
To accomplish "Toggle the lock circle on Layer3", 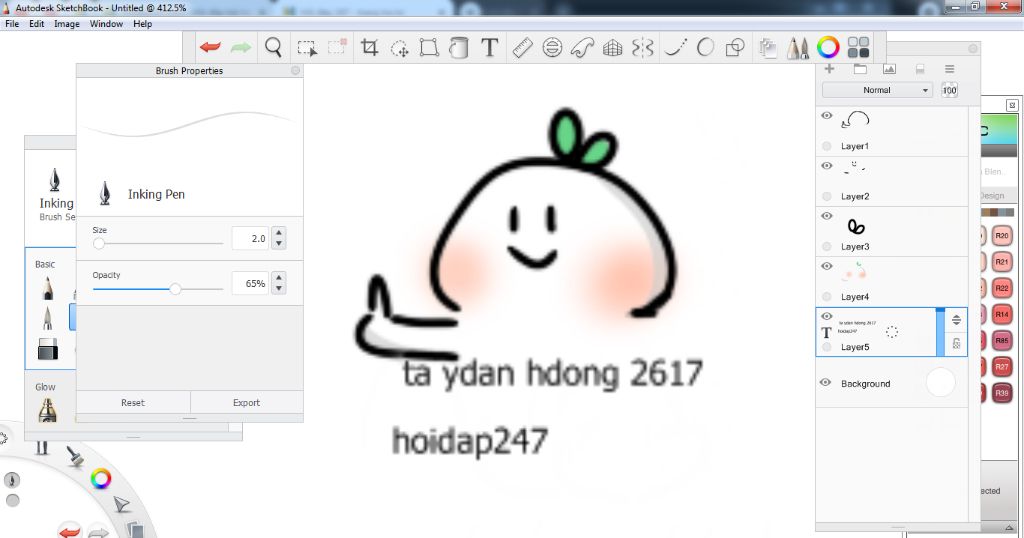I will (x=827, y=247).
